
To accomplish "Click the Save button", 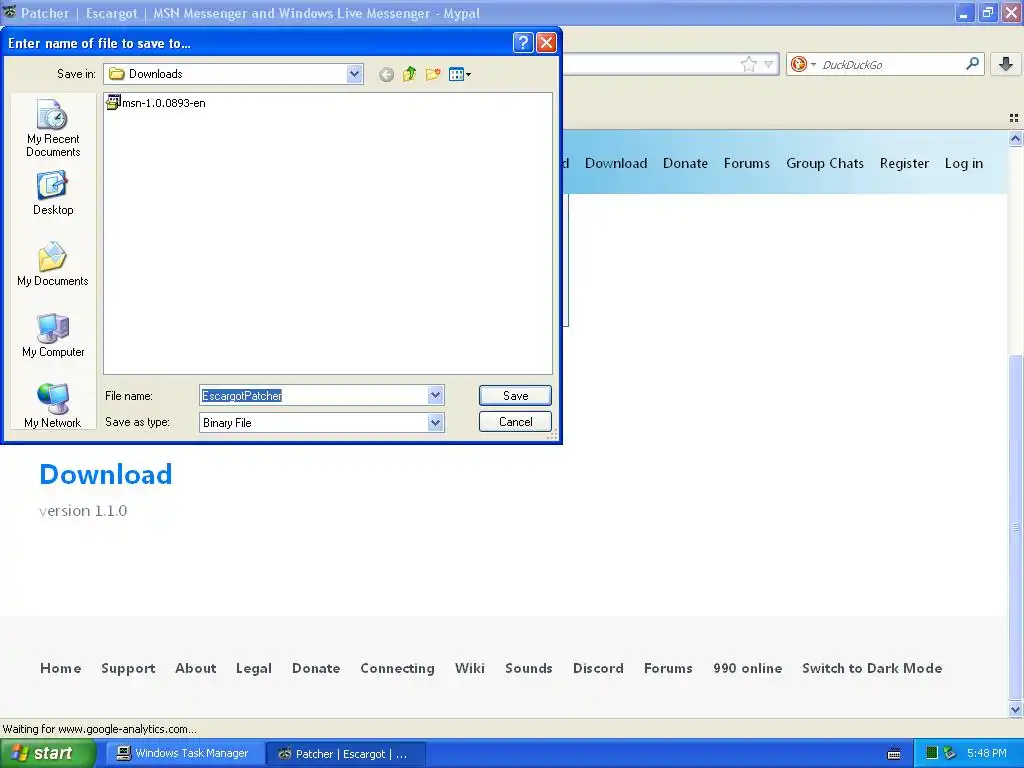I will point(515,396).
